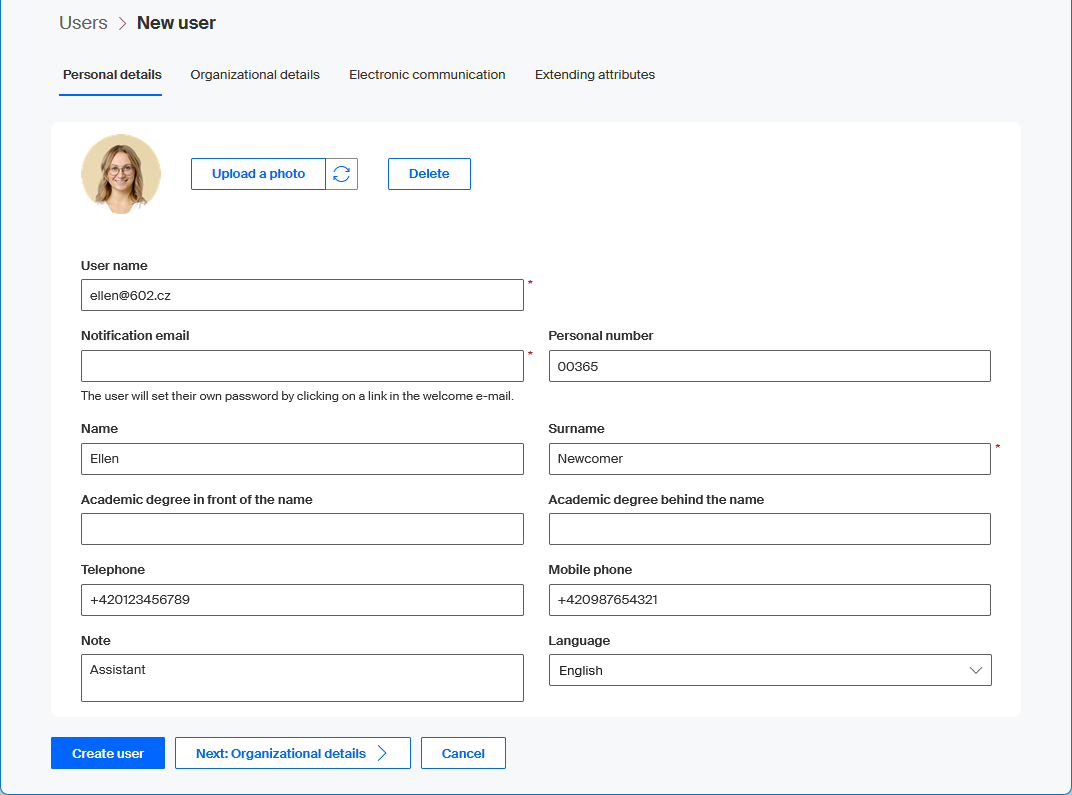Cancel the new user form
Viewport: 1072px width, 795px height.
[x=463, y=753]
